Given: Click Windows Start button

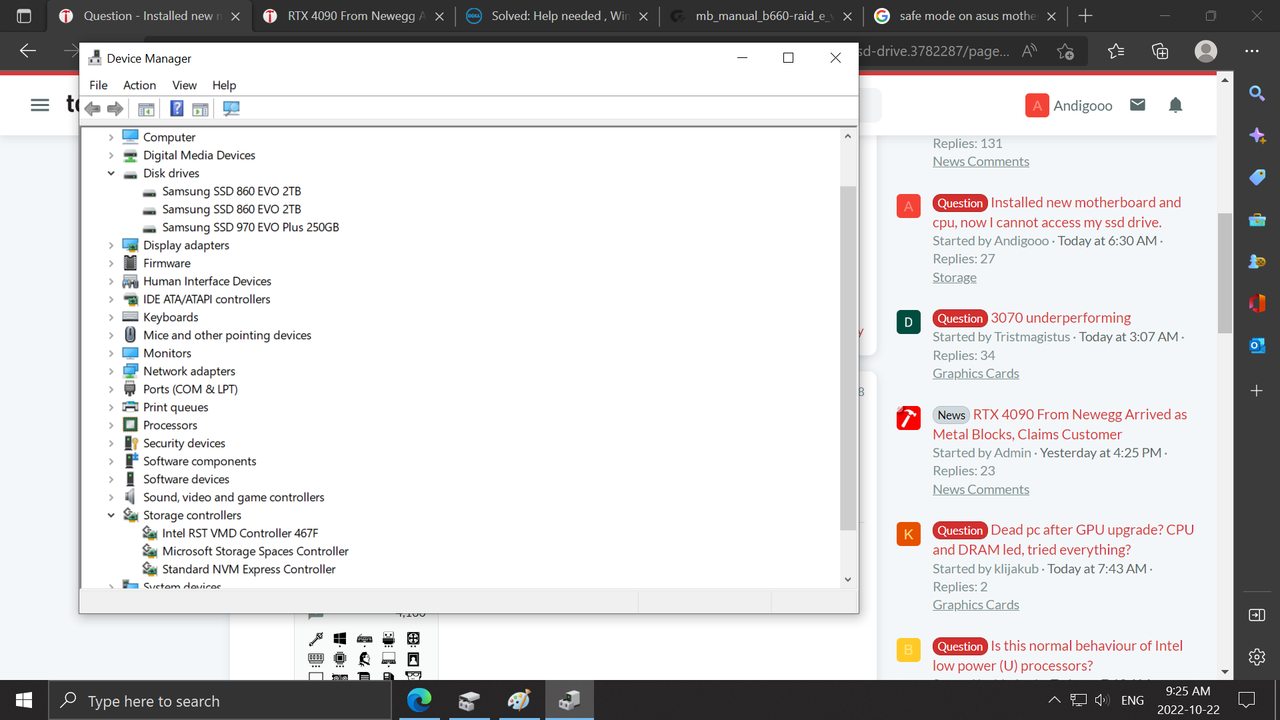Looking at the screenshot, I should (24, 700).
